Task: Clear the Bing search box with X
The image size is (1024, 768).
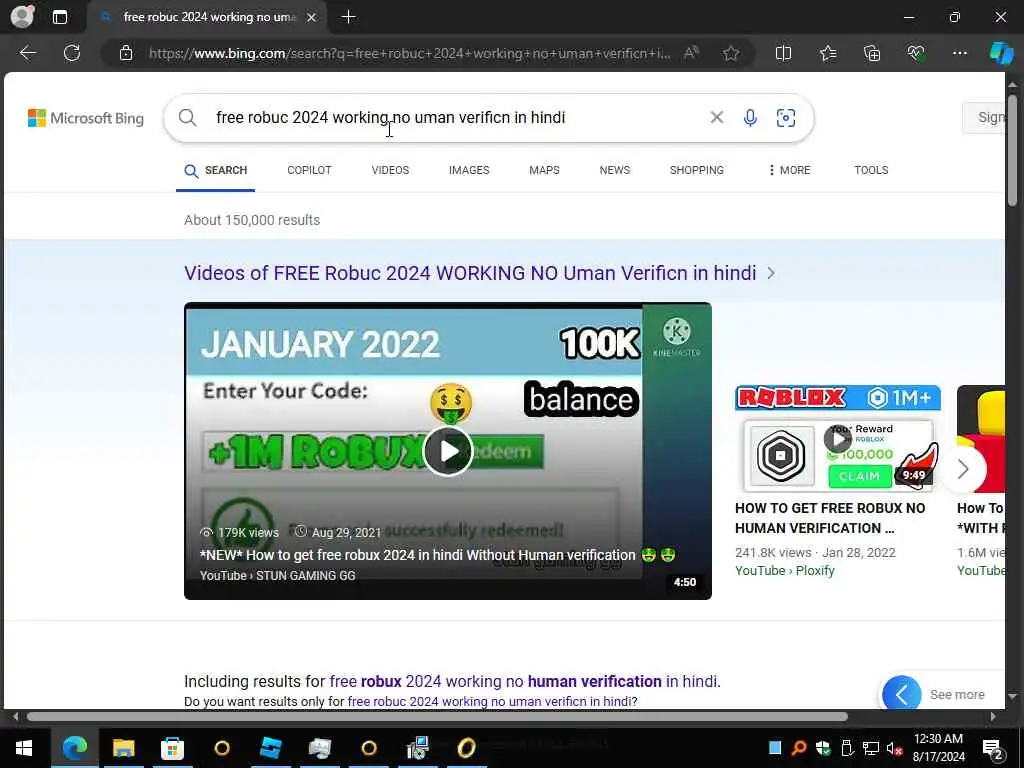Action: pyautogui.click(x=716, y=118)
